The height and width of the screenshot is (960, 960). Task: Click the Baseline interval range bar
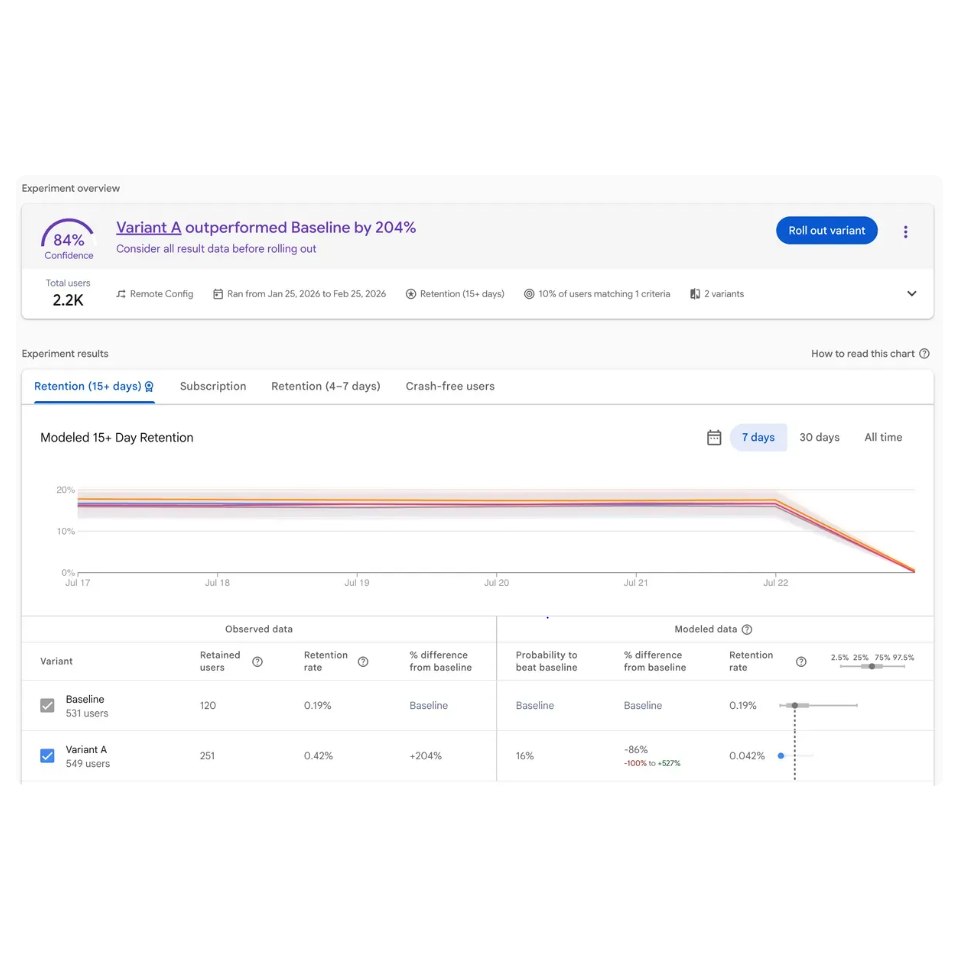818,705
